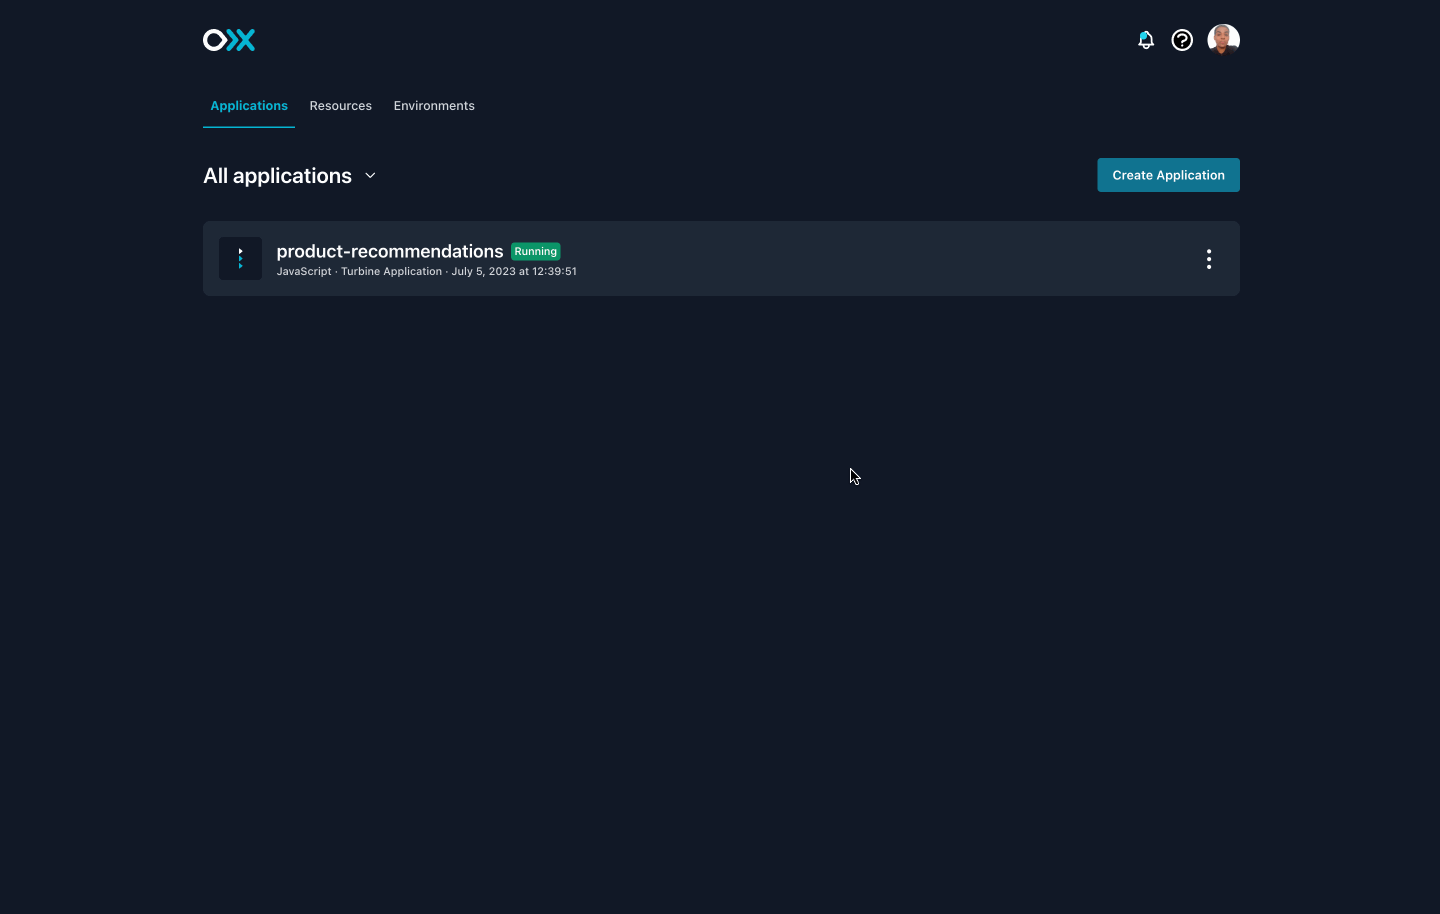
Task: Select the product-recommendations card row
Action: [720, 258]
